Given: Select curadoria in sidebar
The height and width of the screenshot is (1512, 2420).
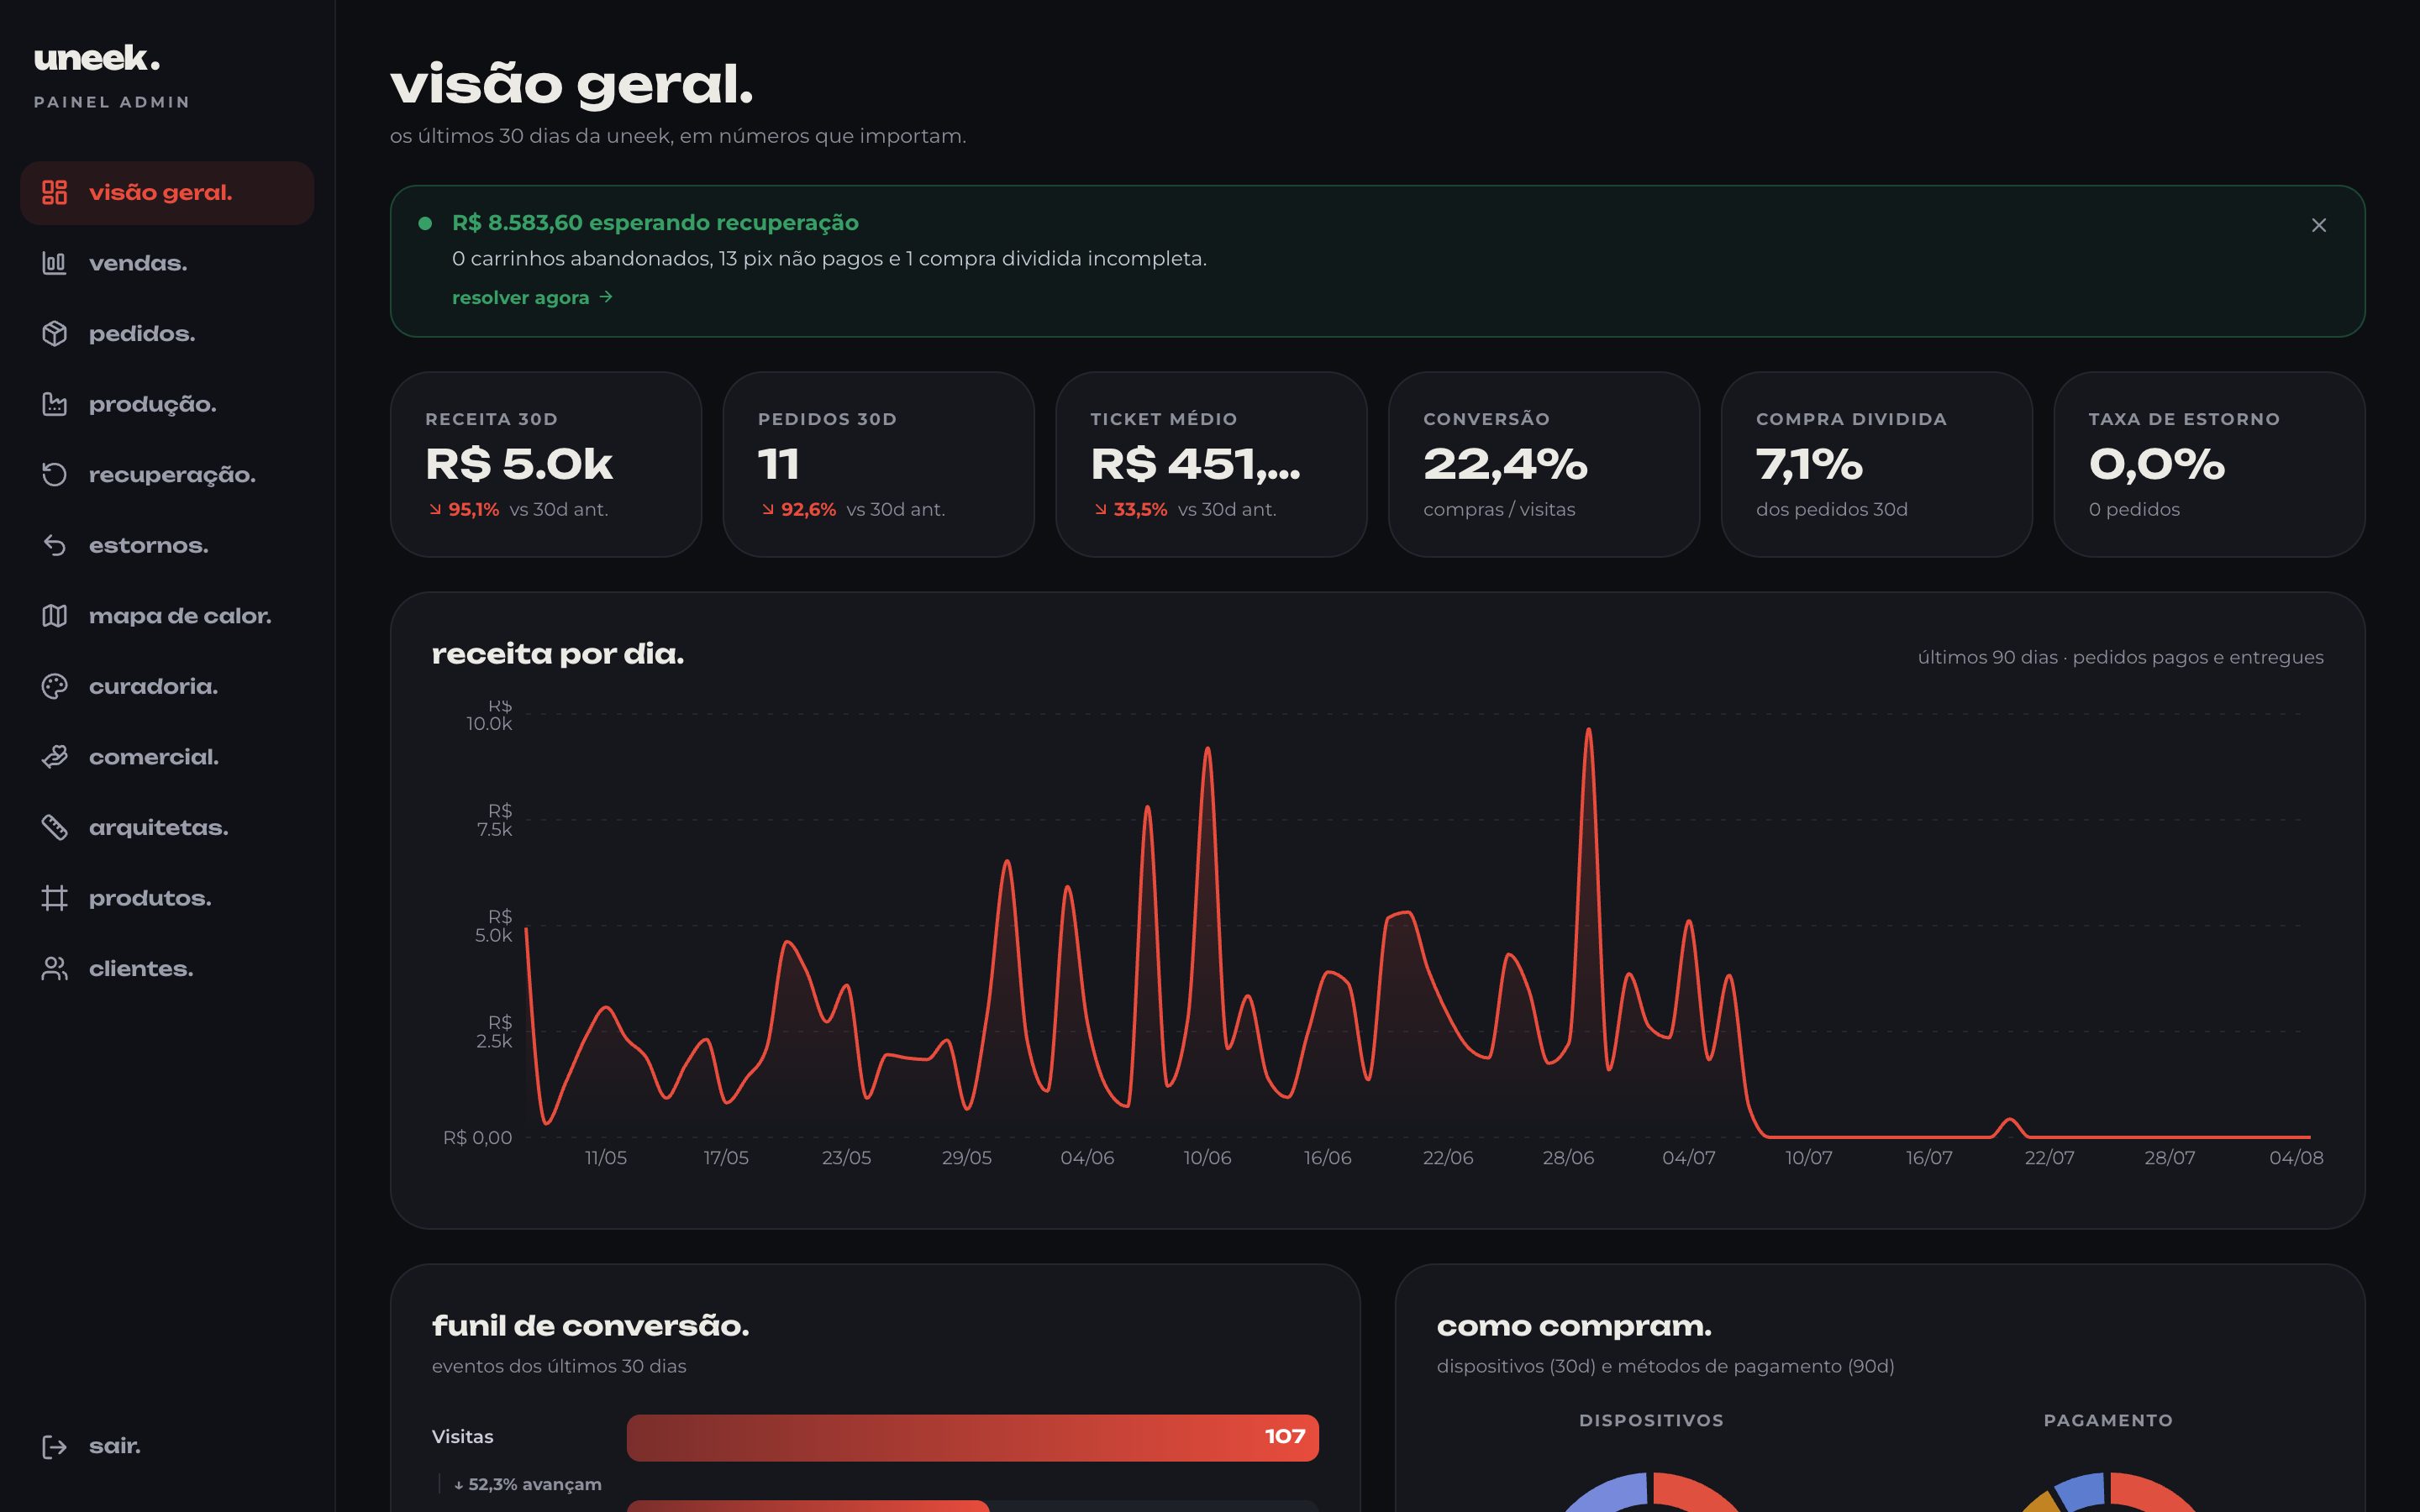Looking at the screenshot, I should click(167, 686).
